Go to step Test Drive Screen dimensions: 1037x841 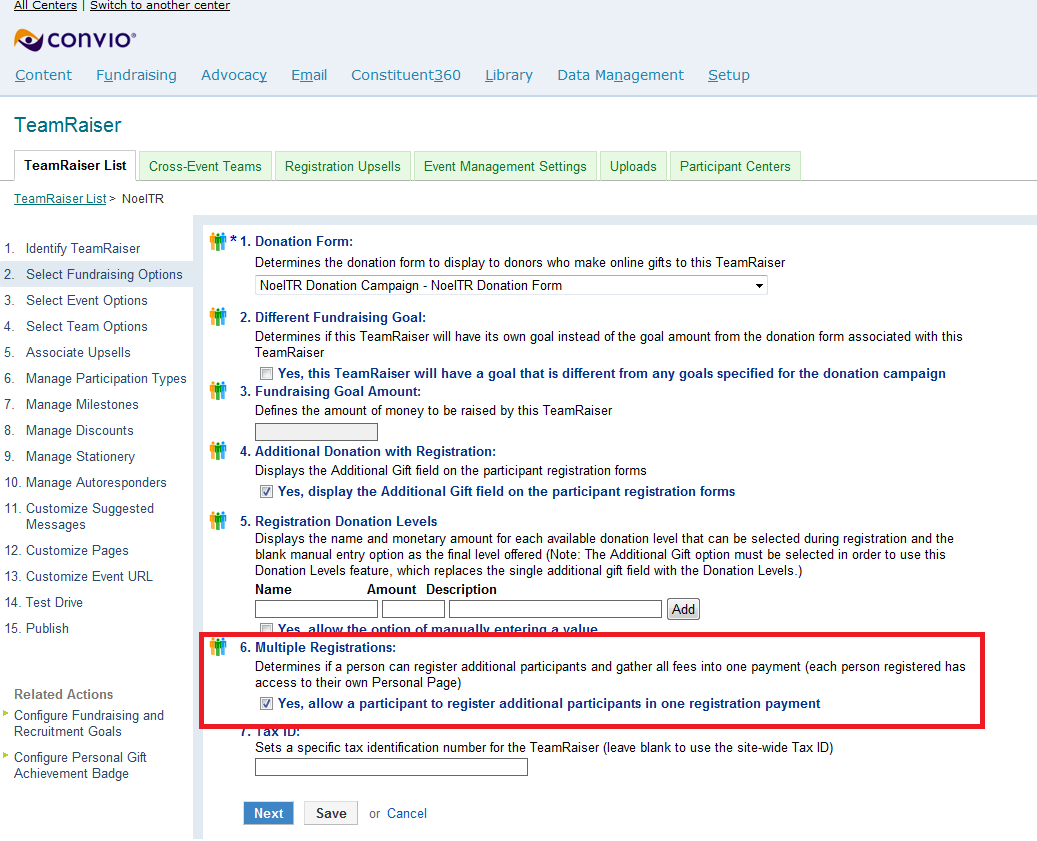tap(54, 602)
